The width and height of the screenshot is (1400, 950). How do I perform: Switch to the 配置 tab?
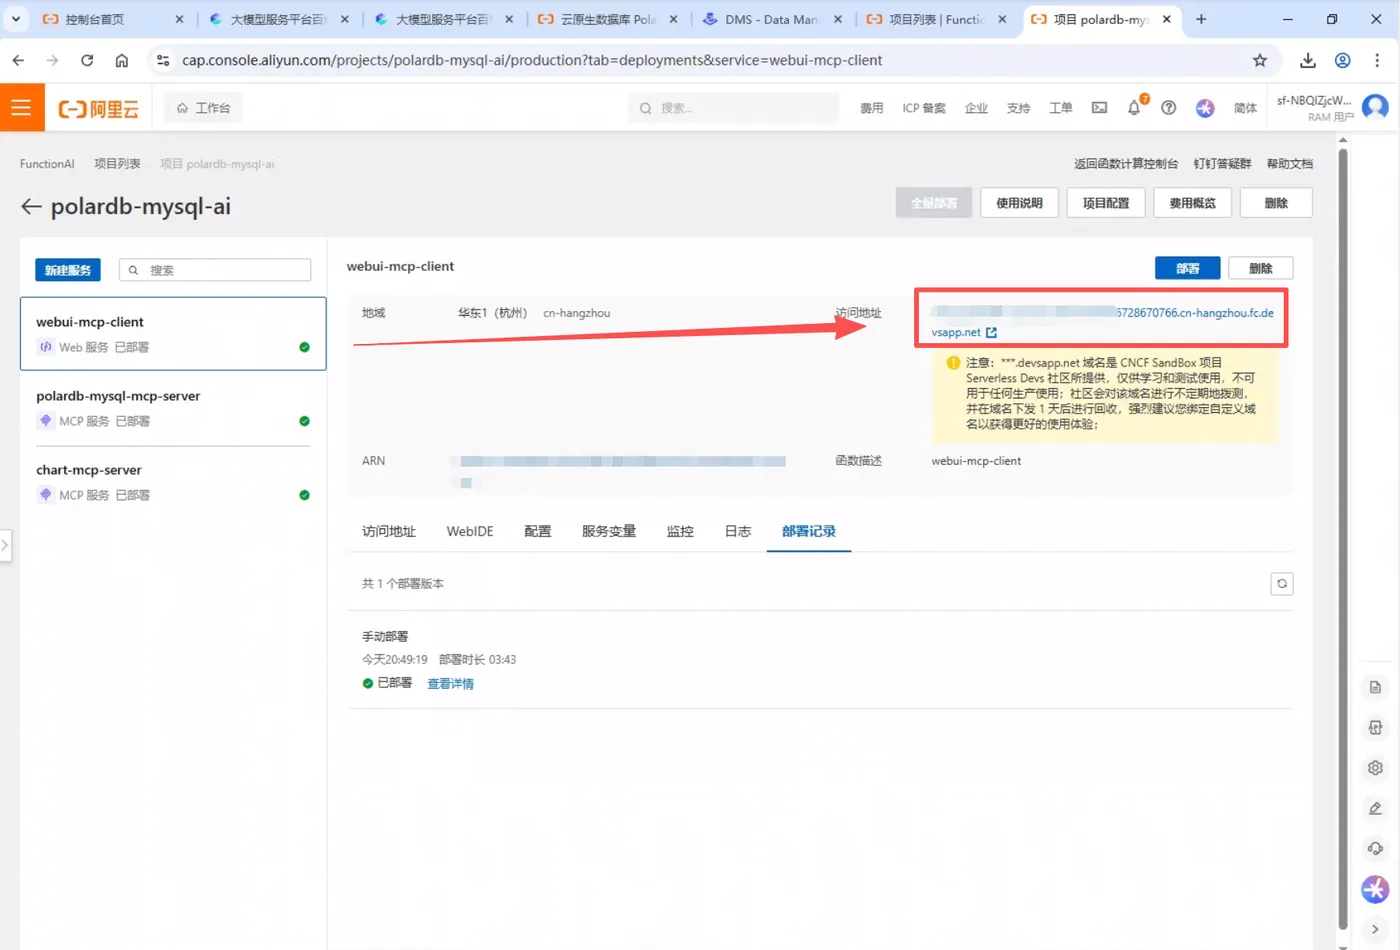tap(538, 531)
